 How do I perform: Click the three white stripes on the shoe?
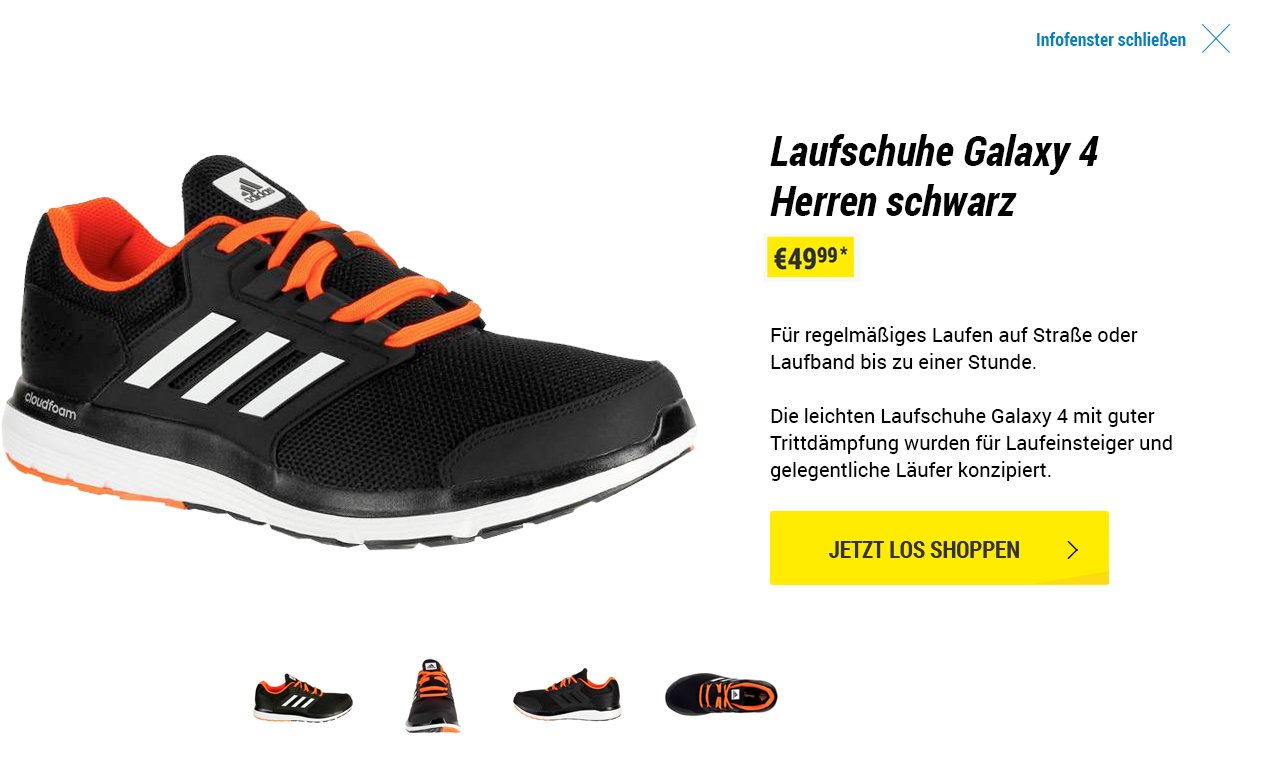pyautogui.click(x=233, y=365)
